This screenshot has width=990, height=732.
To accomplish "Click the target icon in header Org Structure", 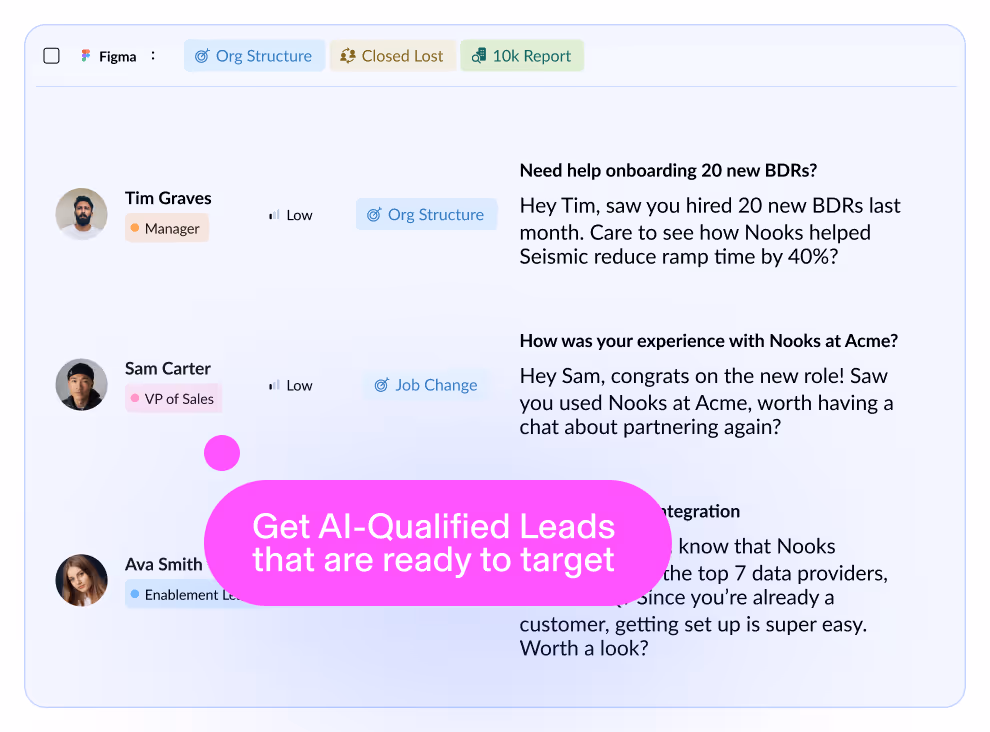I will 202,56.
